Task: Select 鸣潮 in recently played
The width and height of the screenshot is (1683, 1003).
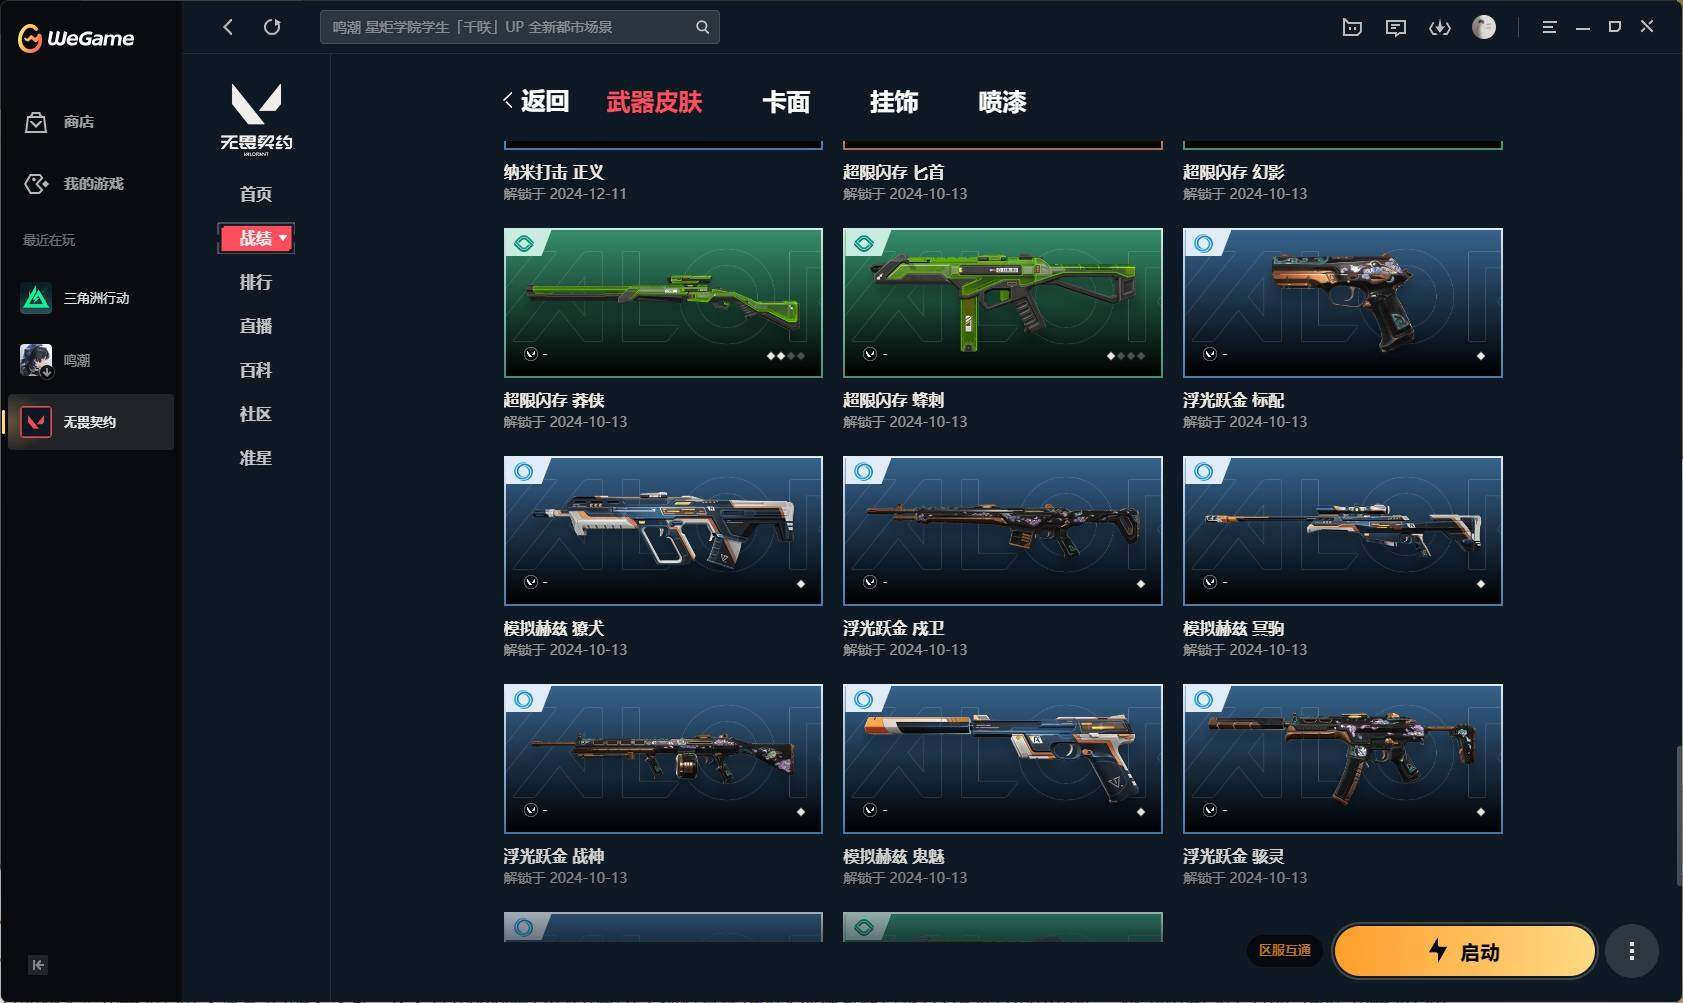Action: [x=90, y=360]
